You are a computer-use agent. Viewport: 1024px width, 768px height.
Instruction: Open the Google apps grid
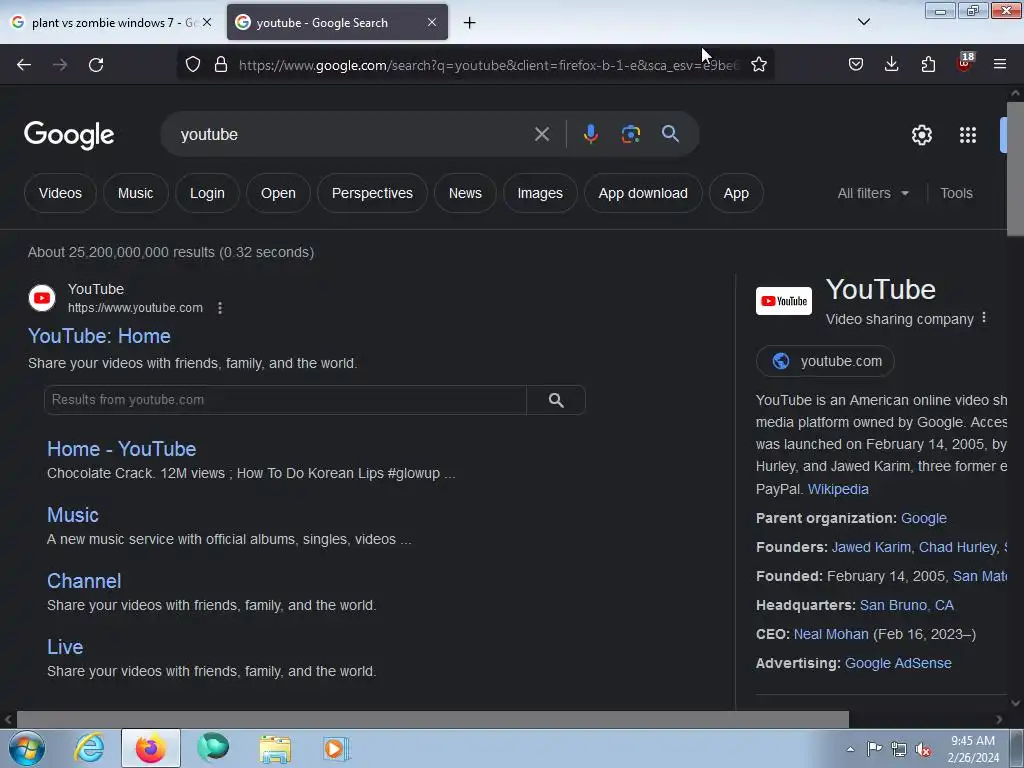click(968, 135)
